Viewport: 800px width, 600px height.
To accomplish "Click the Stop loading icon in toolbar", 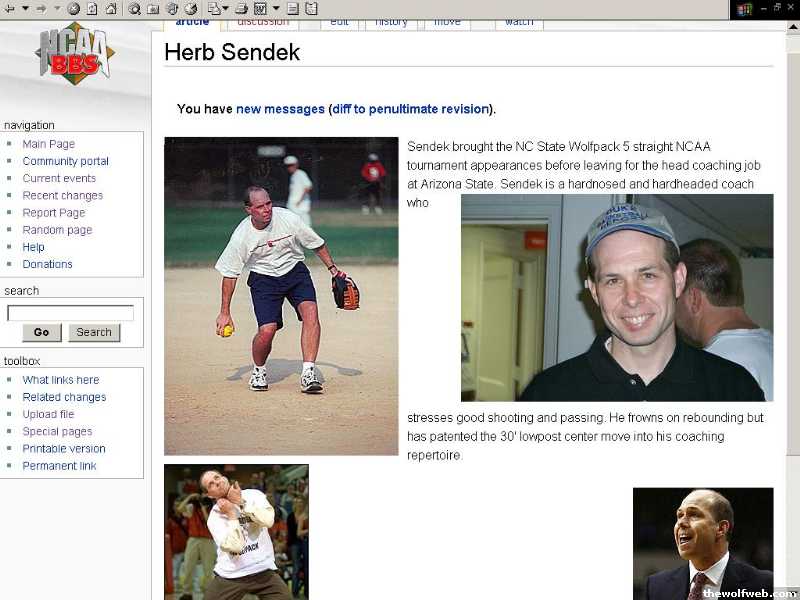I will click(73, 9).
